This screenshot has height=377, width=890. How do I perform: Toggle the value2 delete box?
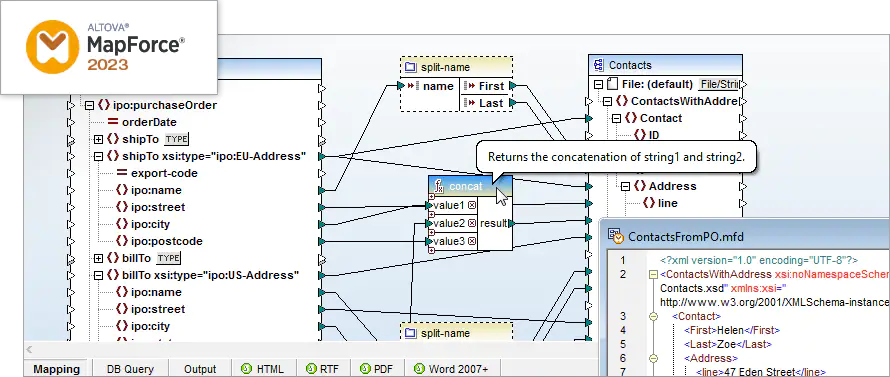(472, 224)
